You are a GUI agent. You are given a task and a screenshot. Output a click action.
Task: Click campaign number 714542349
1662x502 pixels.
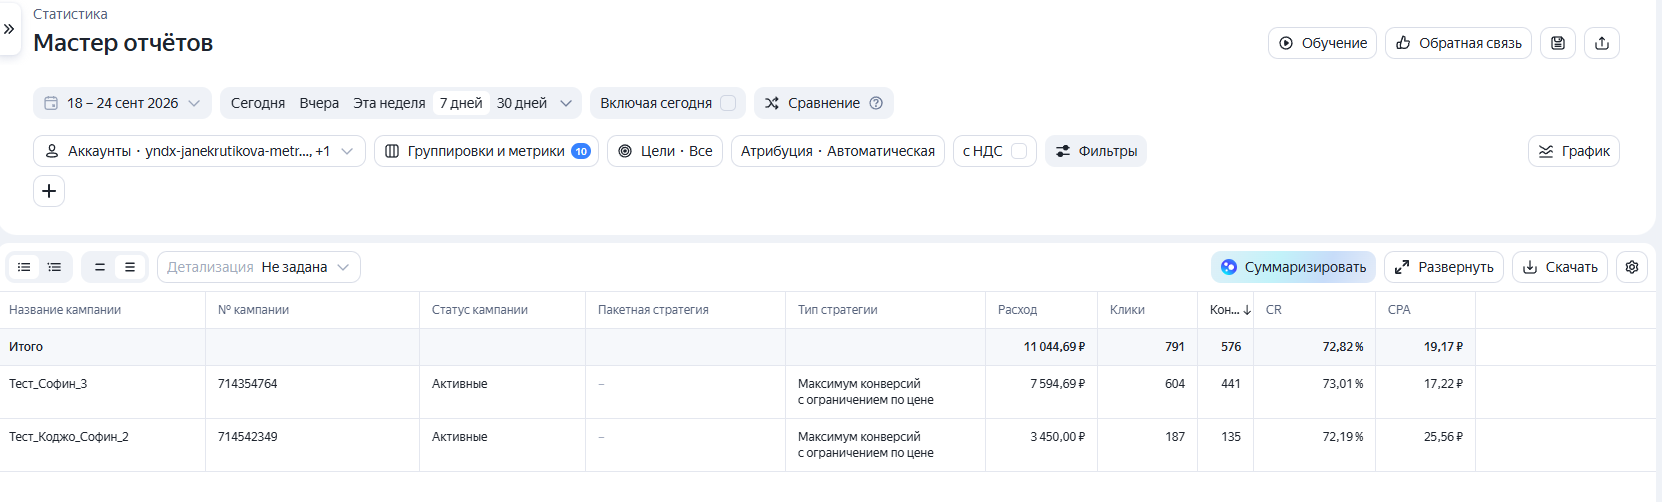pyautogui.click(x=248, y=437)
